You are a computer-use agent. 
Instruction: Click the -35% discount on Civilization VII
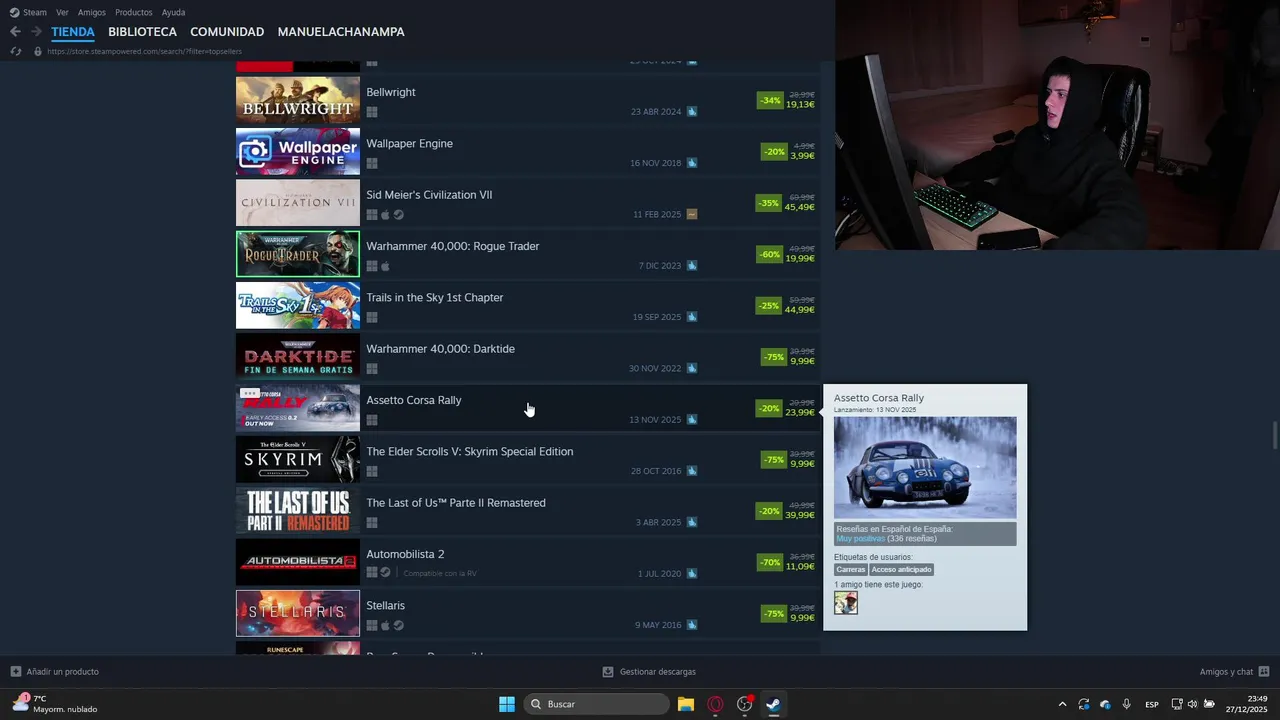(x=768, y=203)
